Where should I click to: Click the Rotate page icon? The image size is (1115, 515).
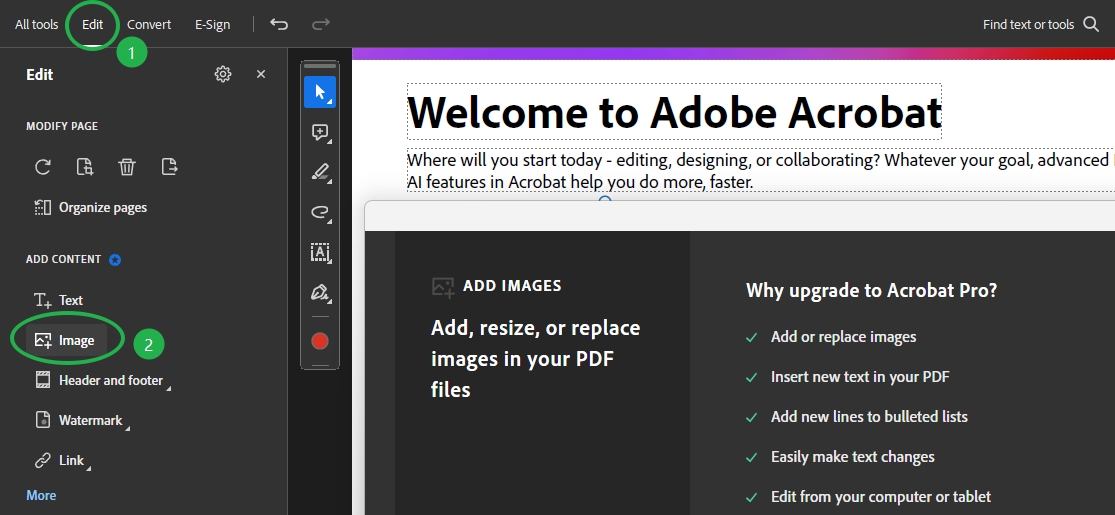pos(43,167)
